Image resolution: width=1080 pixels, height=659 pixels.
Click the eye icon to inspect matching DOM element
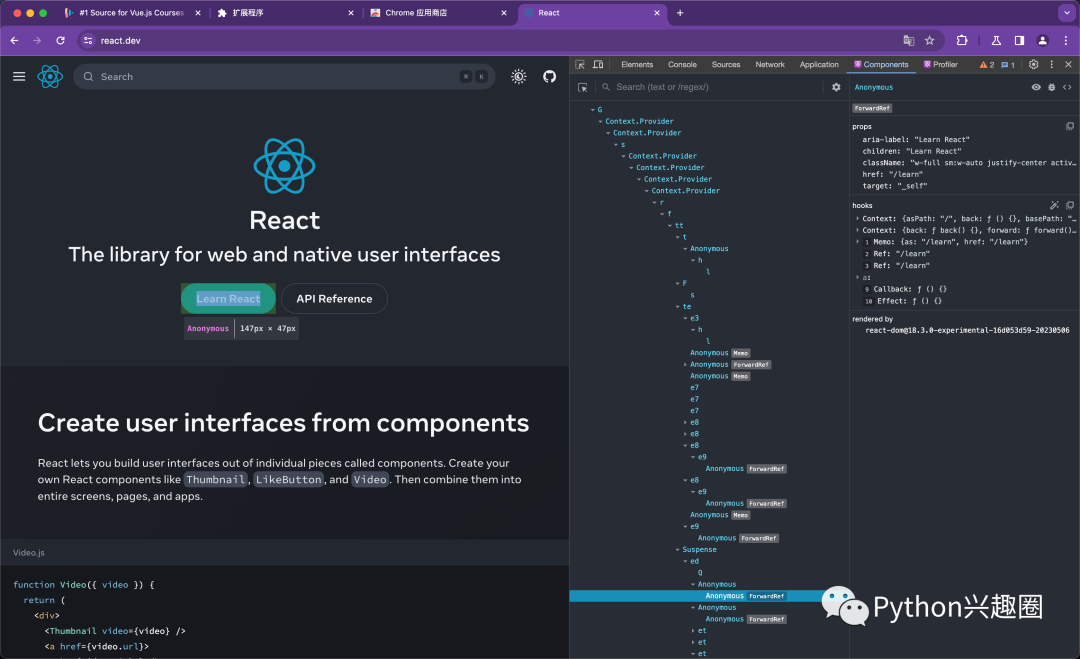pyautogui.click(x=1036, y=87)
